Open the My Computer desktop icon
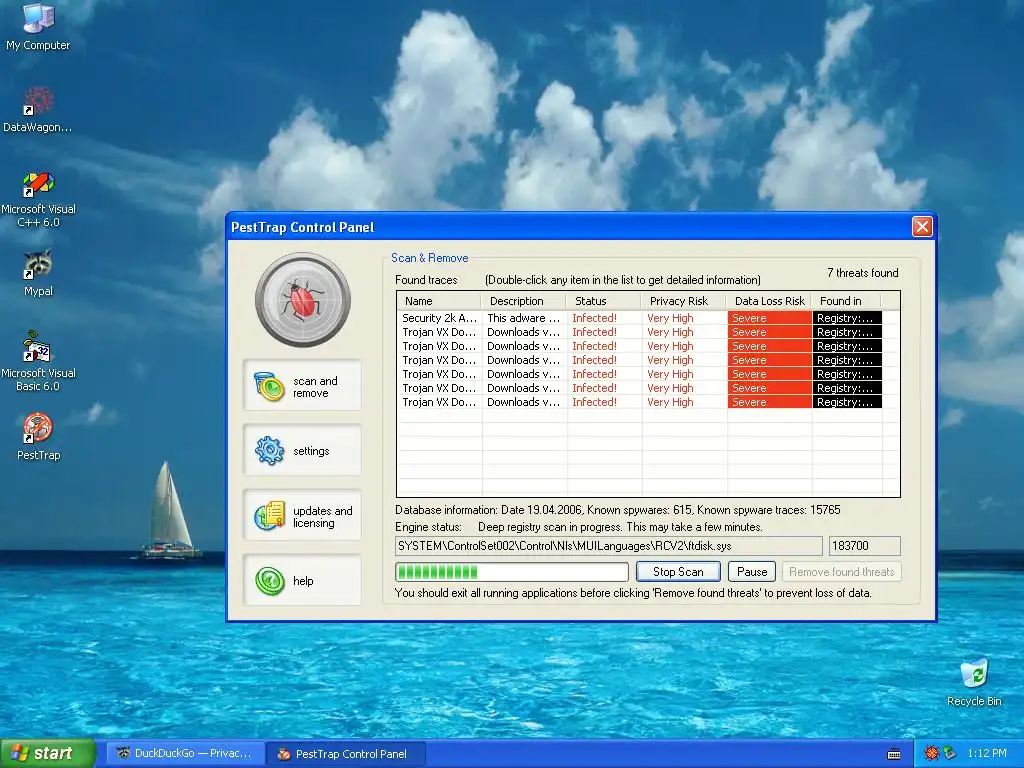1024x768 pixels. click(x=38, y=26)
